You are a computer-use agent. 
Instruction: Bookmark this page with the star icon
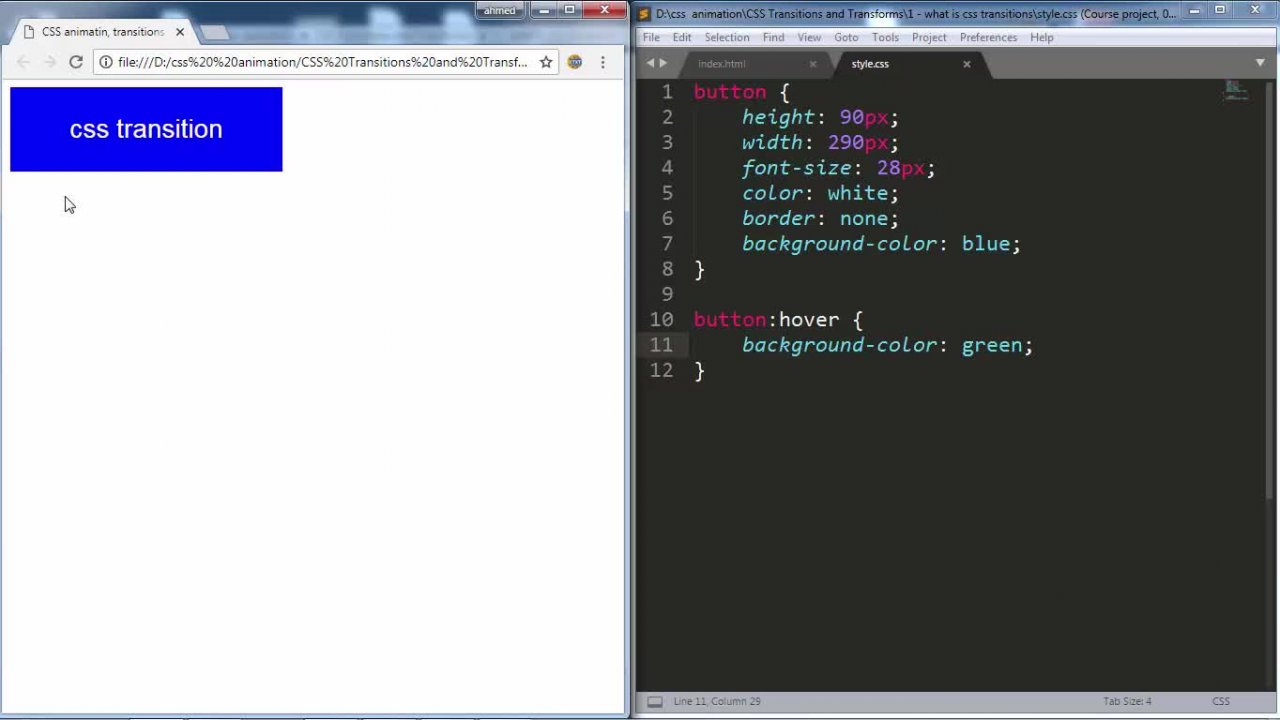coord(546,62)
